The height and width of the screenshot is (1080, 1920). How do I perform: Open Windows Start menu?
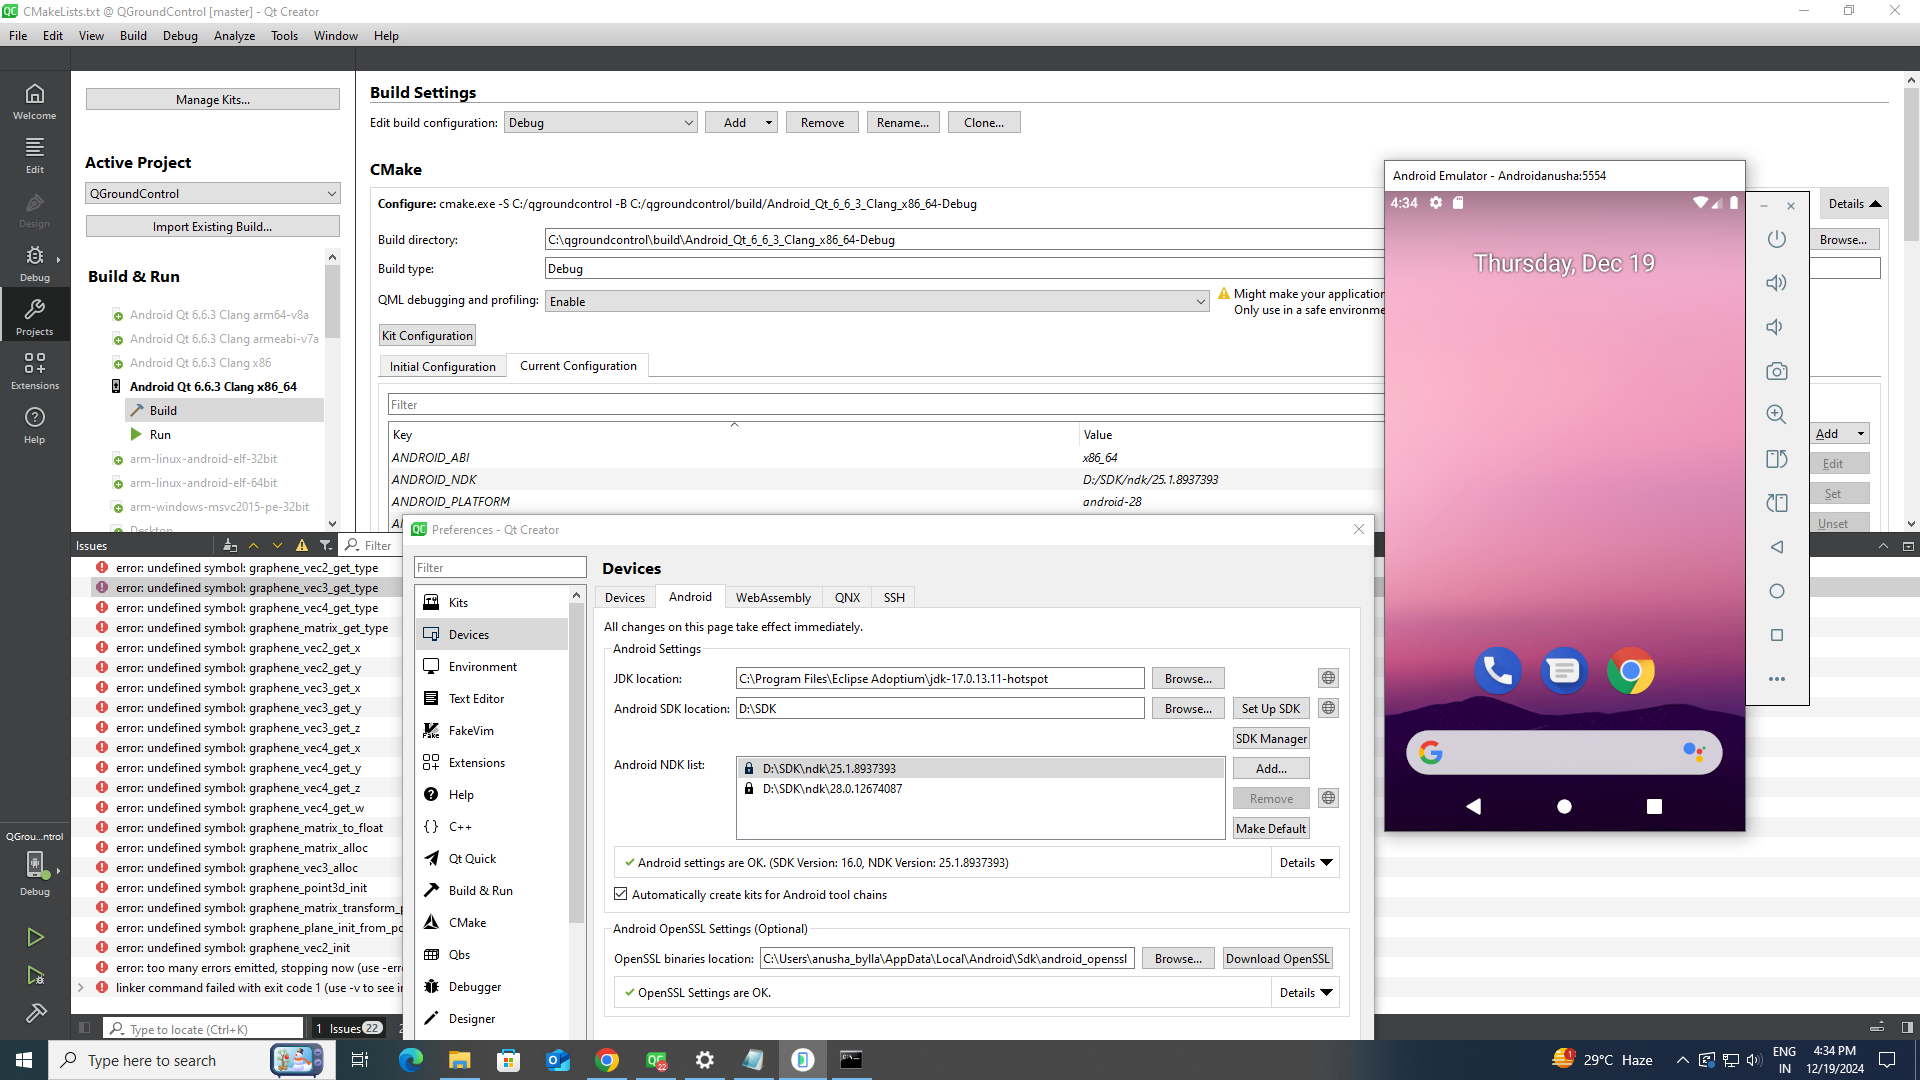pos(24,1060)
